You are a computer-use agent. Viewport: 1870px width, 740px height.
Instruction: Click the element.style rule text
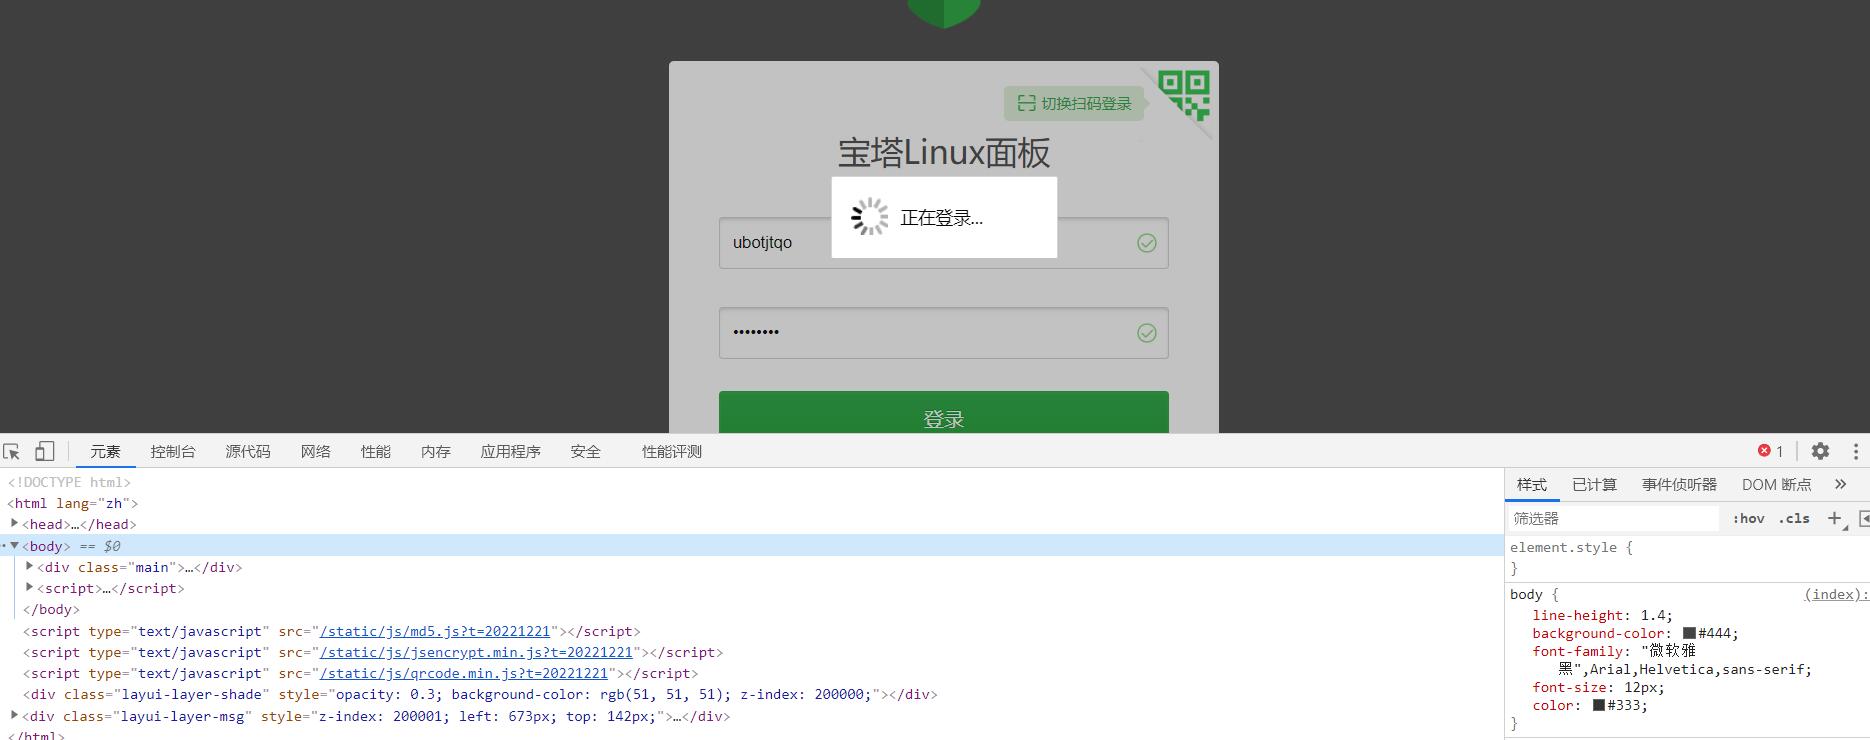coord(1571,547)
